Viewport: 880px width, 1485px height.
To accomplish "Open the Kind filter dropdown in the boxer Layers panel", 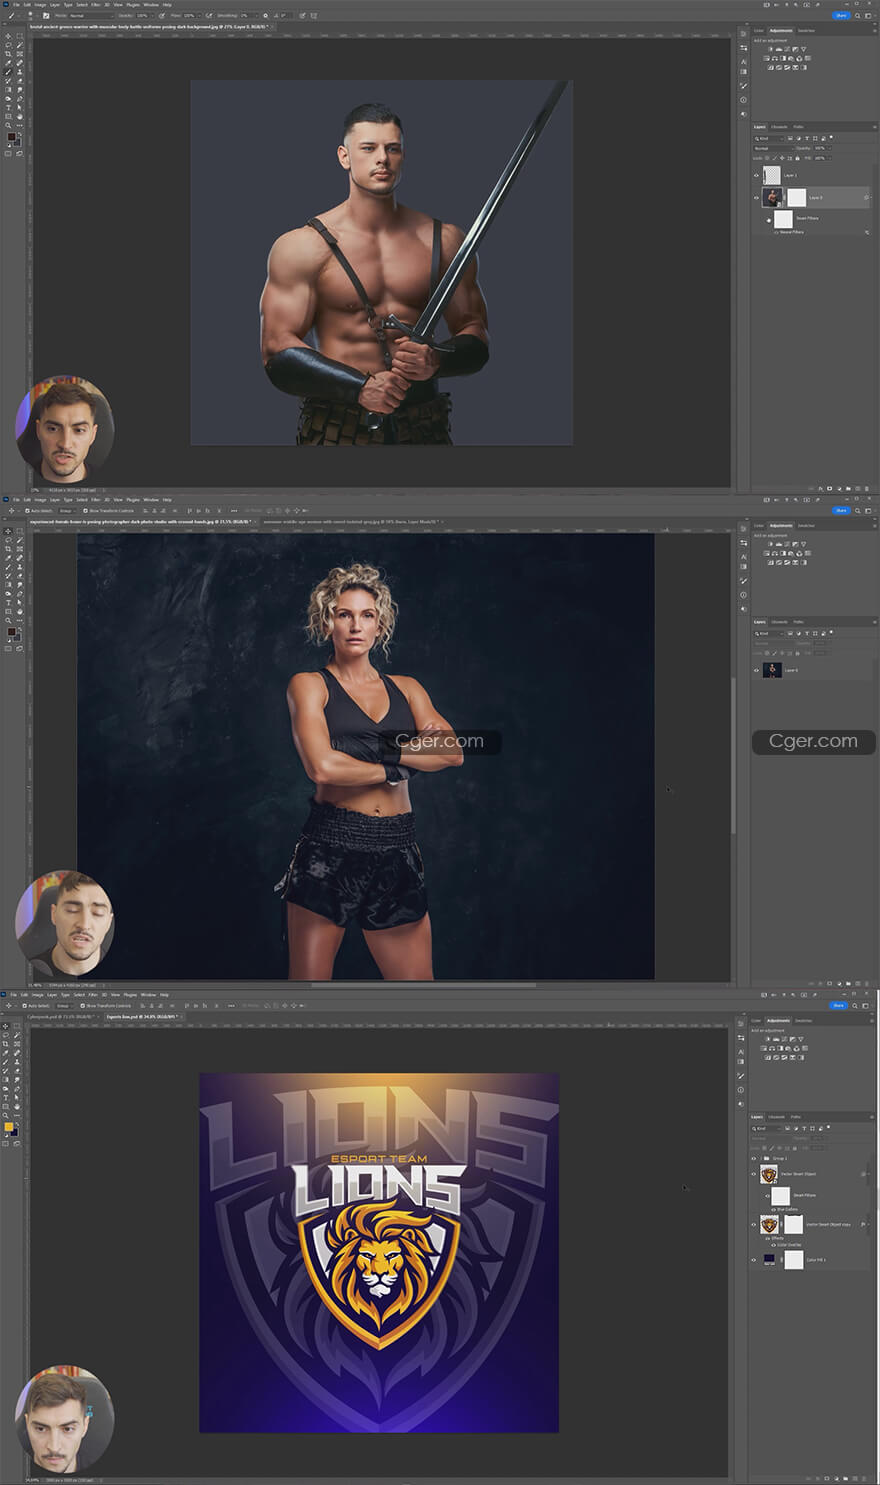I will 769,632.
